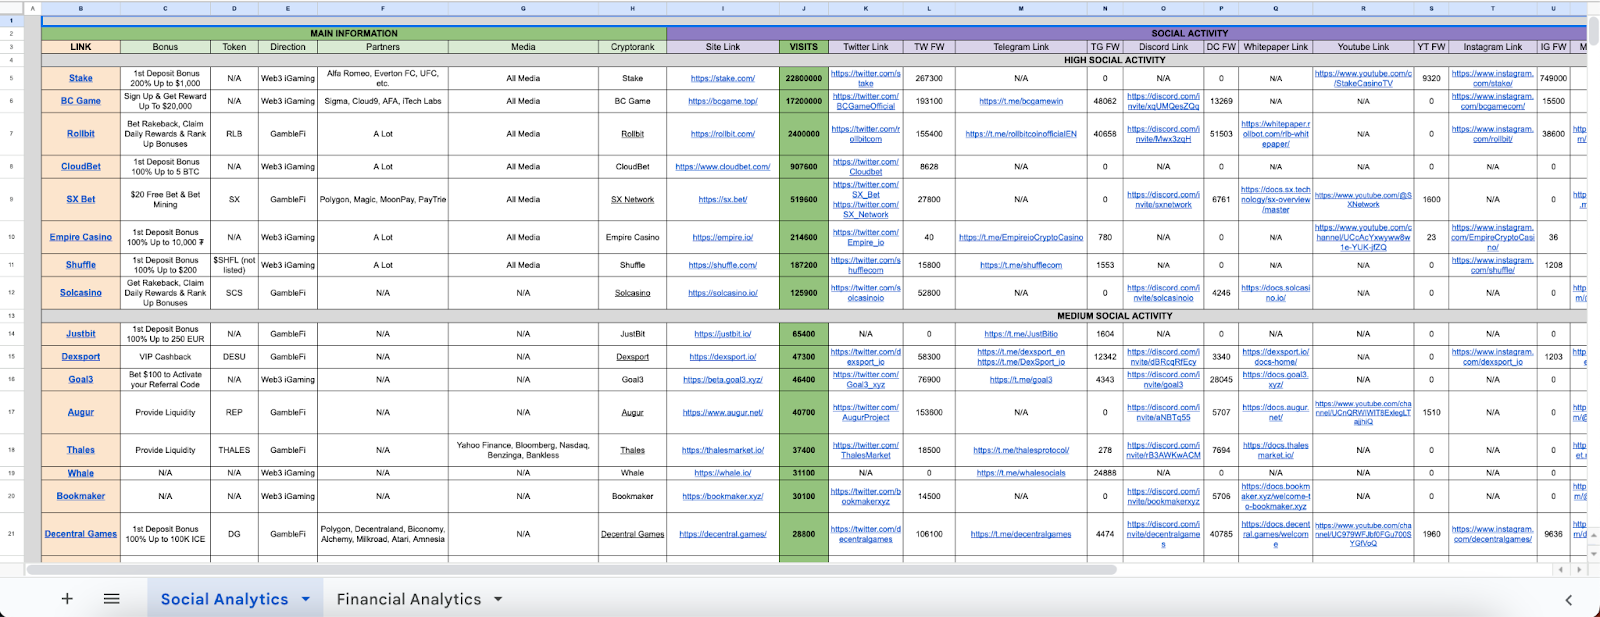Image resolution: width=1600 pixels, height=617 pixels.
Task: Open the Empire Casino link in the LINK column
Action: click(x=81, y=237)
